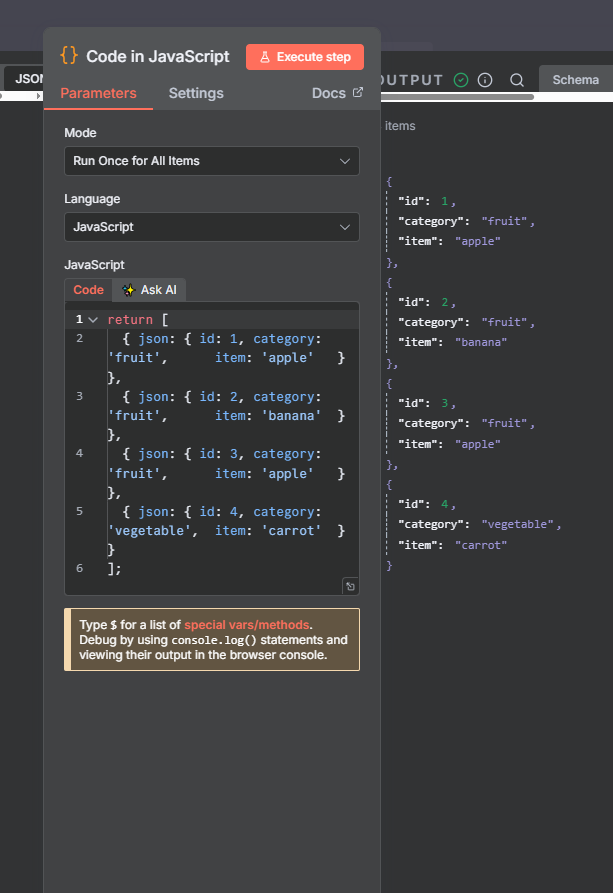Click the green execution success checkmark icon
Viewport: 613px width, 893px height.
coord(460,80)
